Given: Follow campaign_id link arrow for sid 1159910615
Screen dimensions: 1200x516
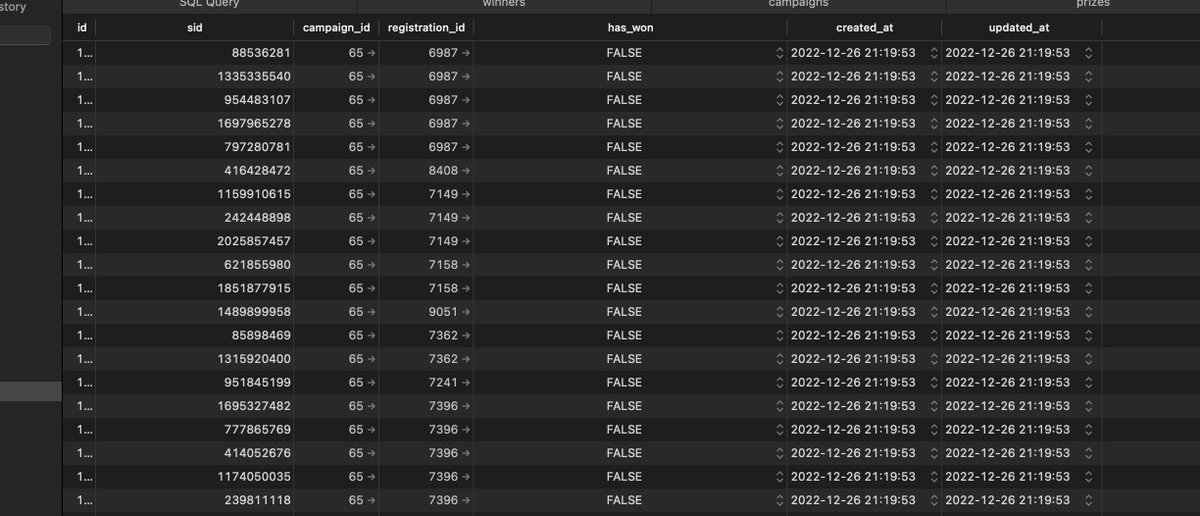Looking at the screenshot, I should [x=371, y=194].
